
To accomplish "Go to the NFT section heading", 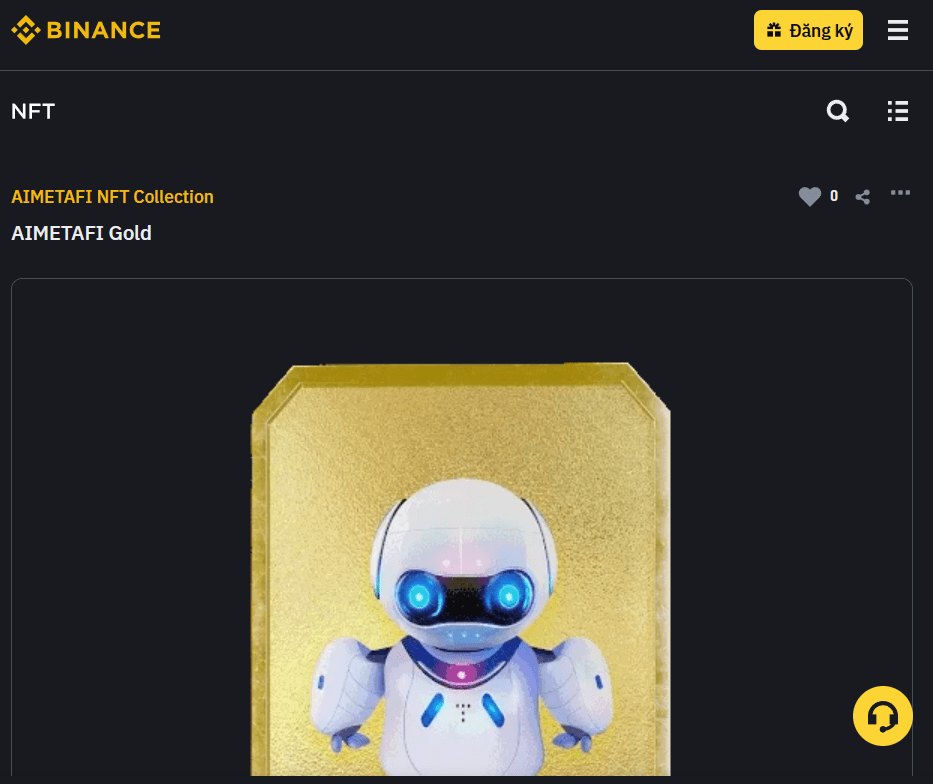I will pos(33,111).
